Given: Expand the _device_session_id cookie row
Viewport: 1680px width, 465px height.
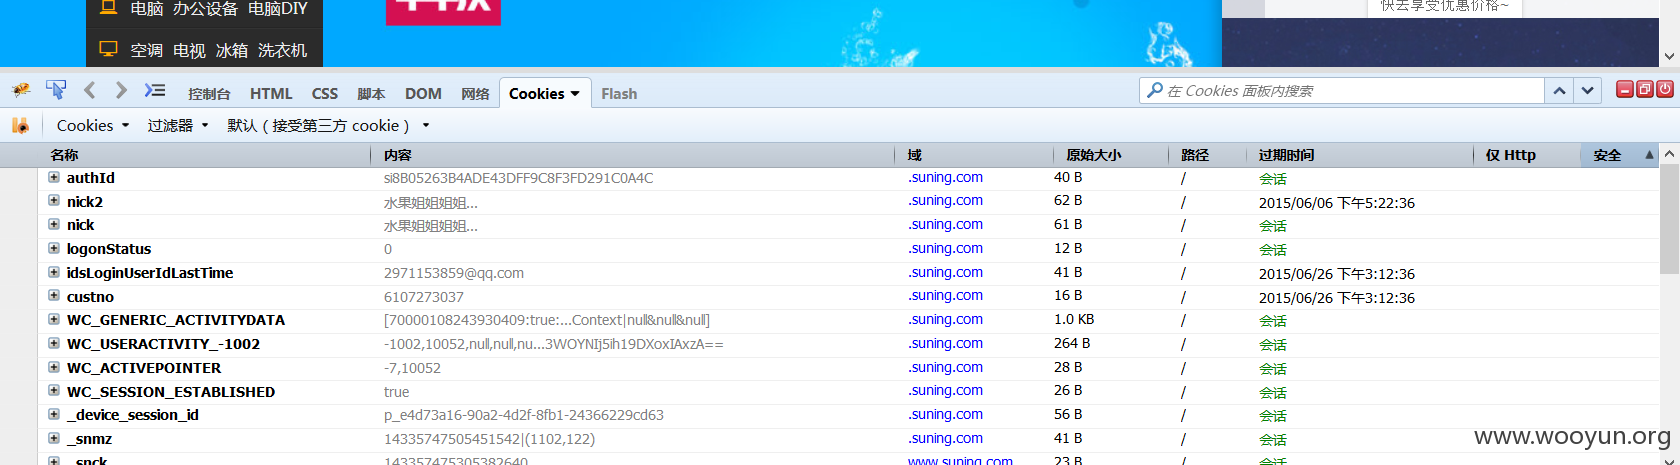Looking at the screenshot, I should [x=54, y=414].
